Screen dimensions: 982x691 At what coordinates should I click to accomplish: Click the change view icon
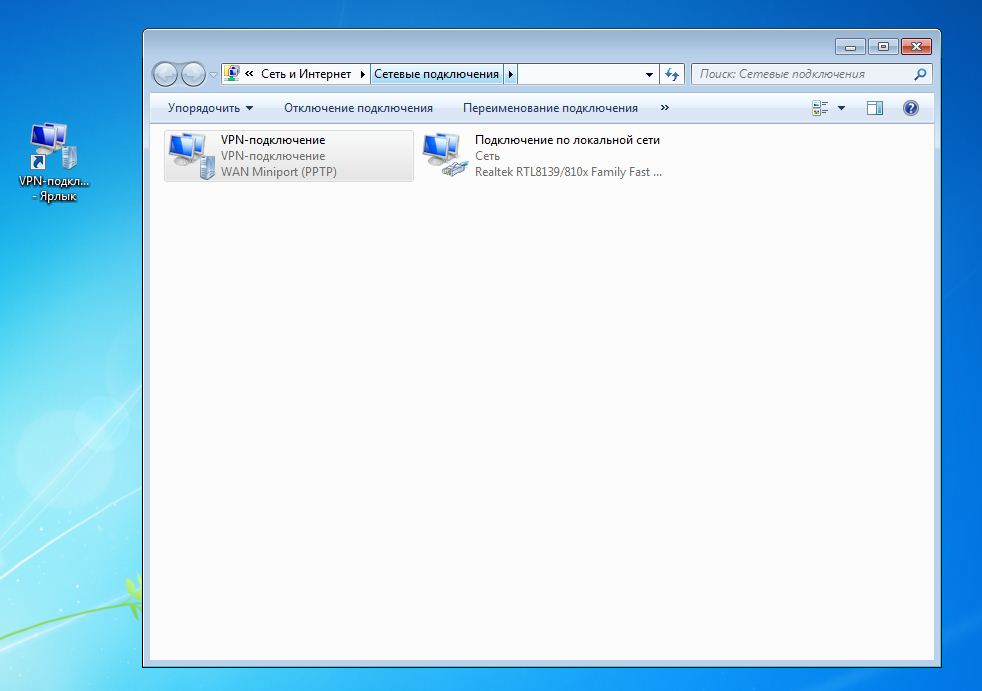point(821,108)
